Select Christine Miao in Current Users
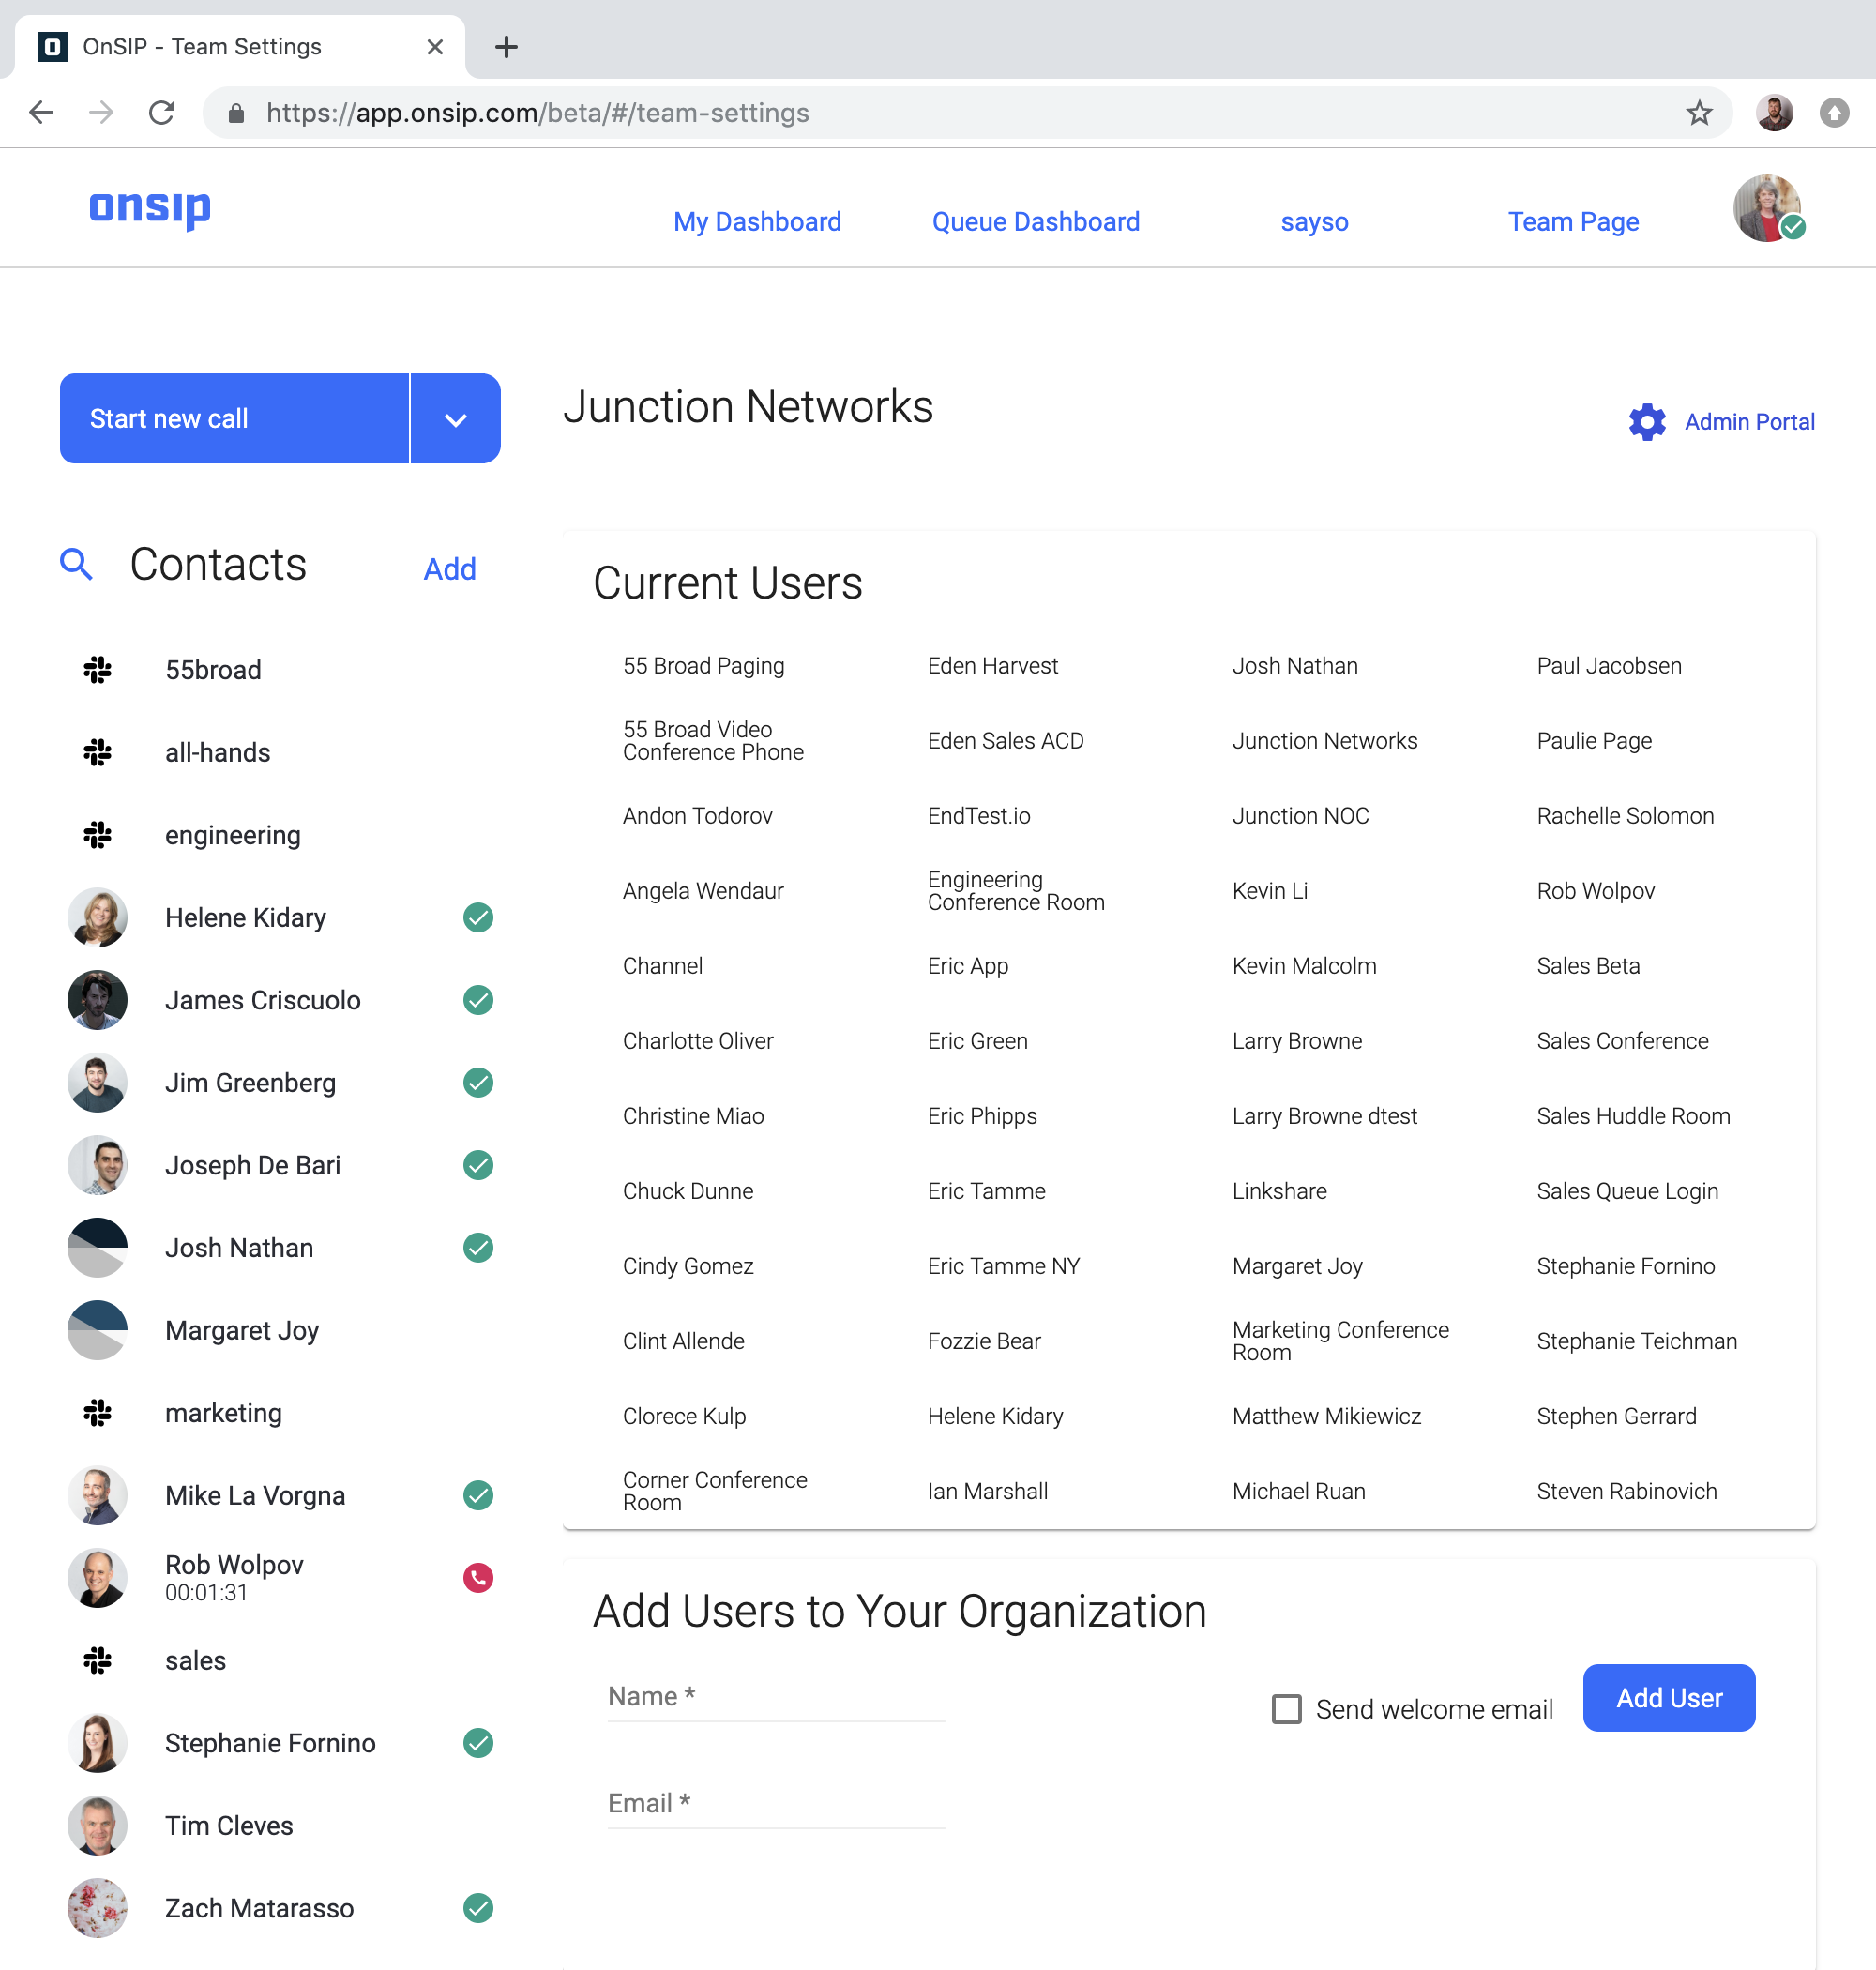The height and width of the screenshot is (1970, 1876). [693, 1116]
